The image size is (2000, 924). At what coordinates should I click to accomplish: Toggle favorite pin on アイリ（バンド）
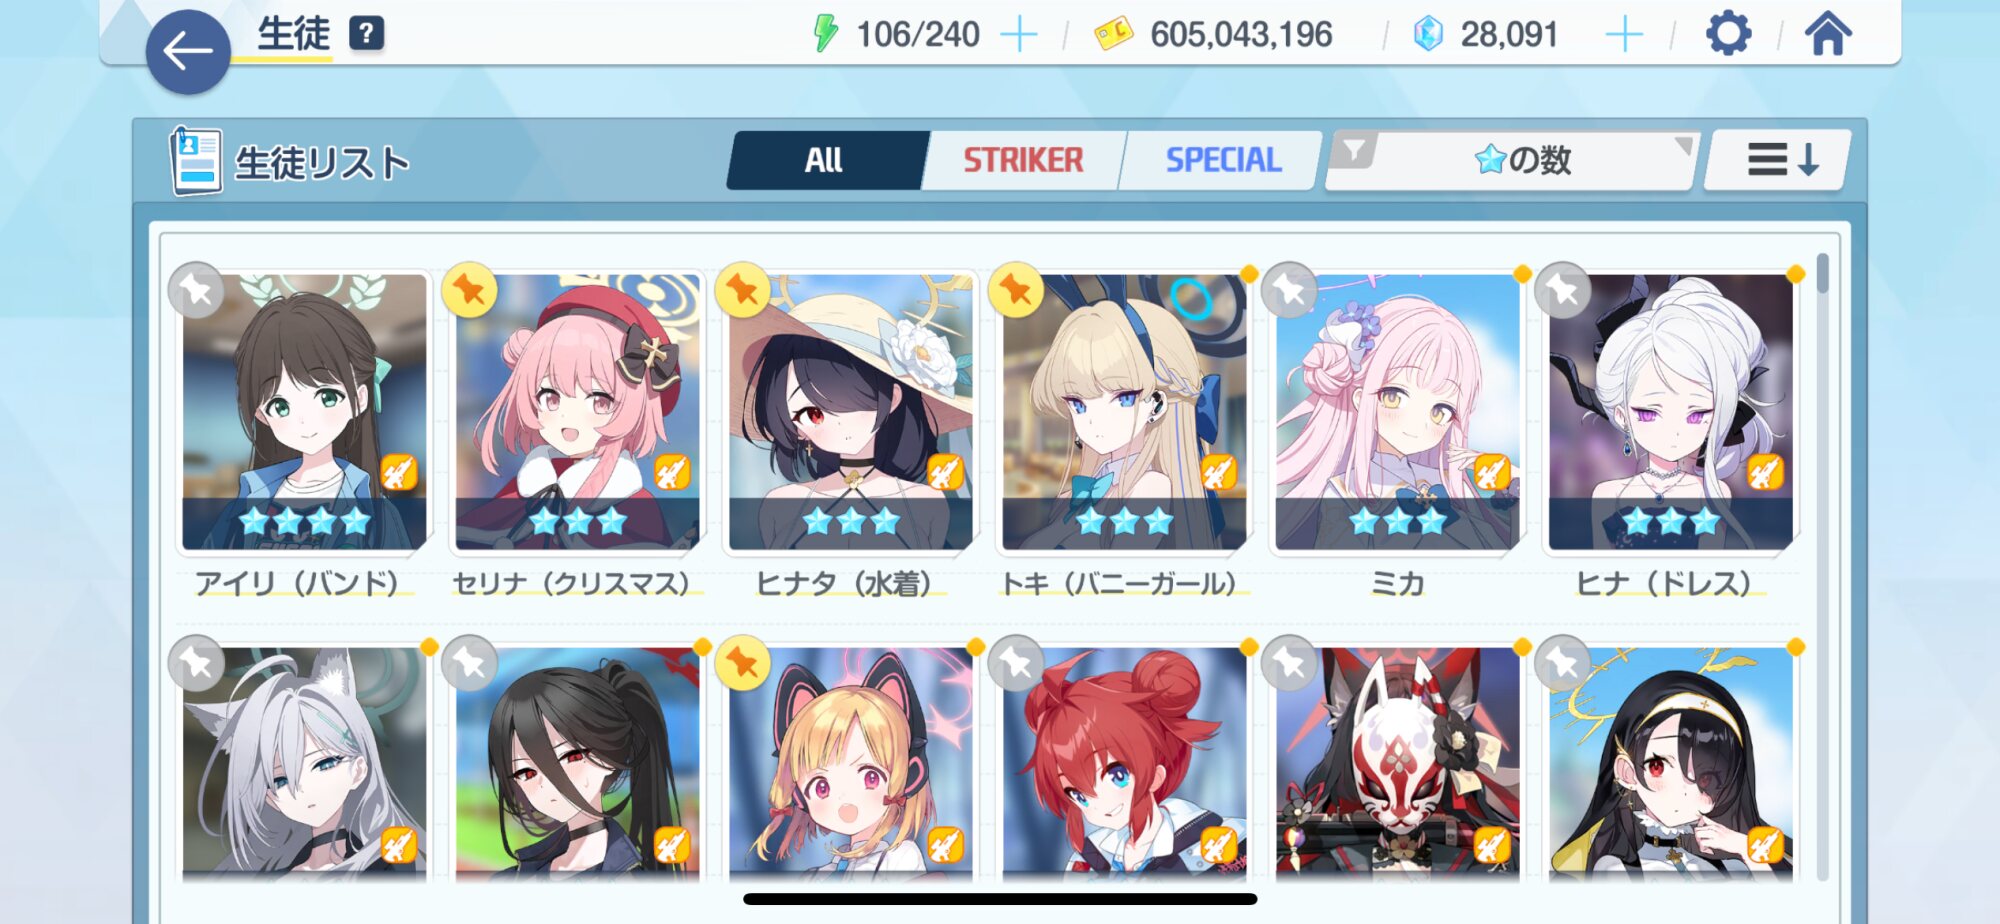196,290
